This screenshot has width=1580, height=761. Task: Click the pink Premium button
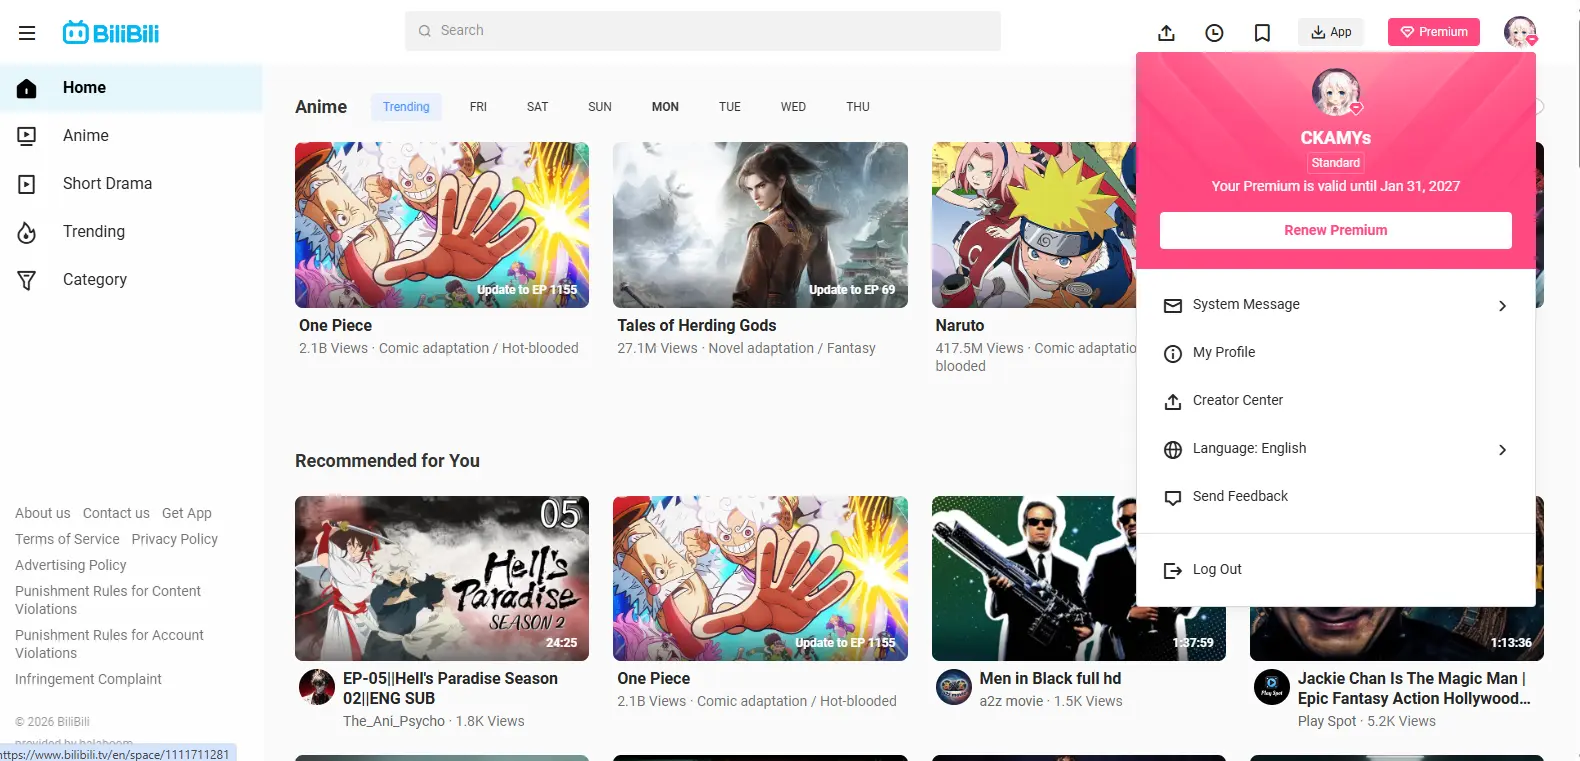tap(1434, 32)
